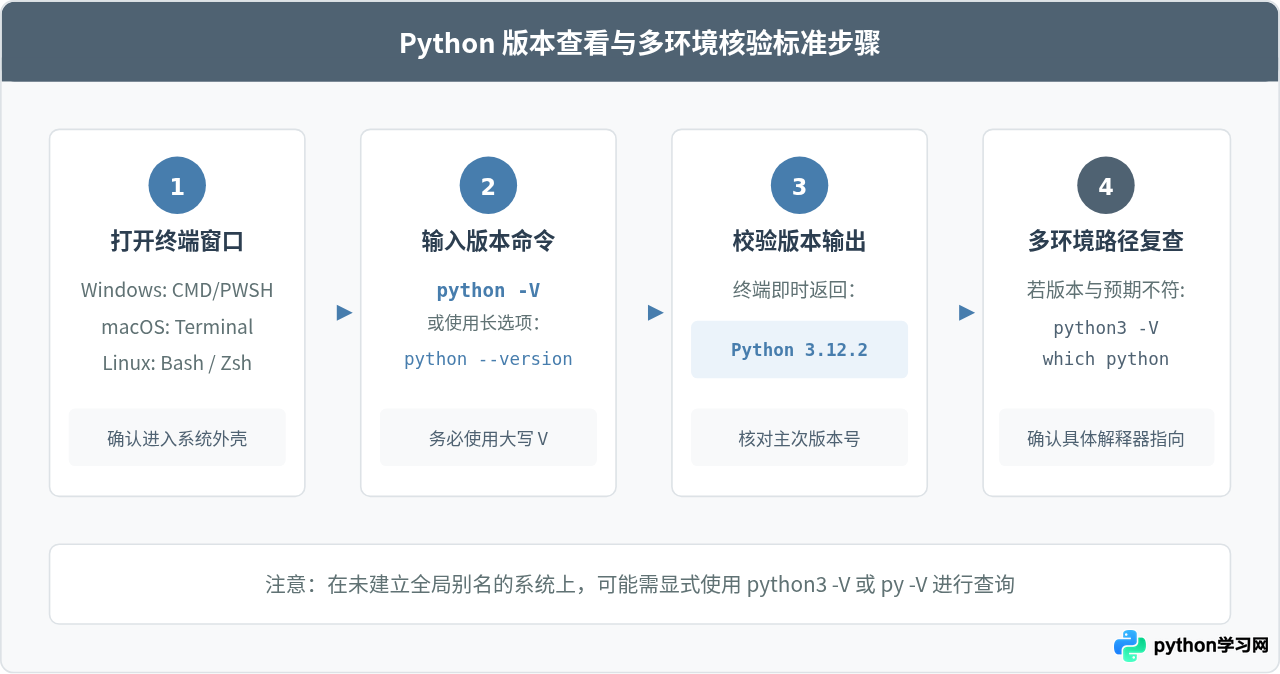
Task: Select the heading "多环境路径复查"
Action: [1106, 241]
